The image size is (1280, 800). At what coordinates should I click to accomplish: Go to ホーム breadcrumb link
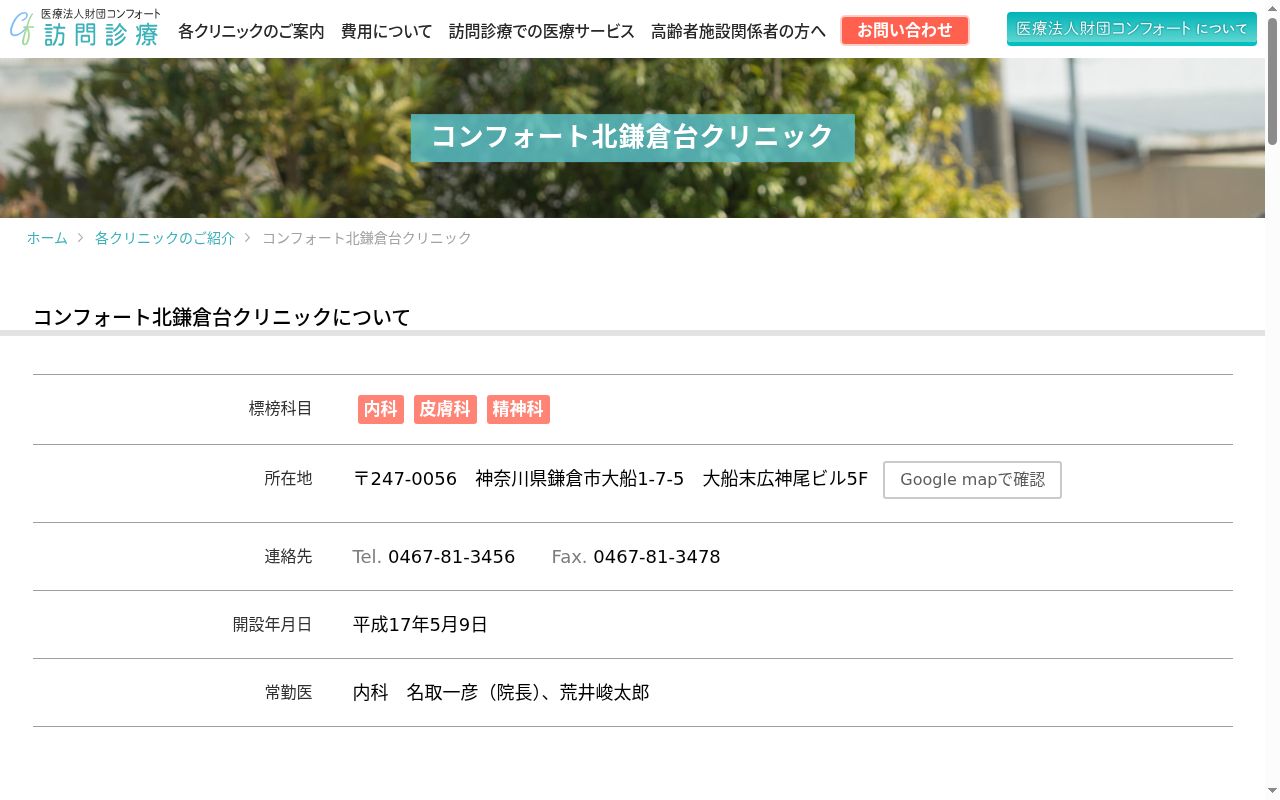point(47,238)
